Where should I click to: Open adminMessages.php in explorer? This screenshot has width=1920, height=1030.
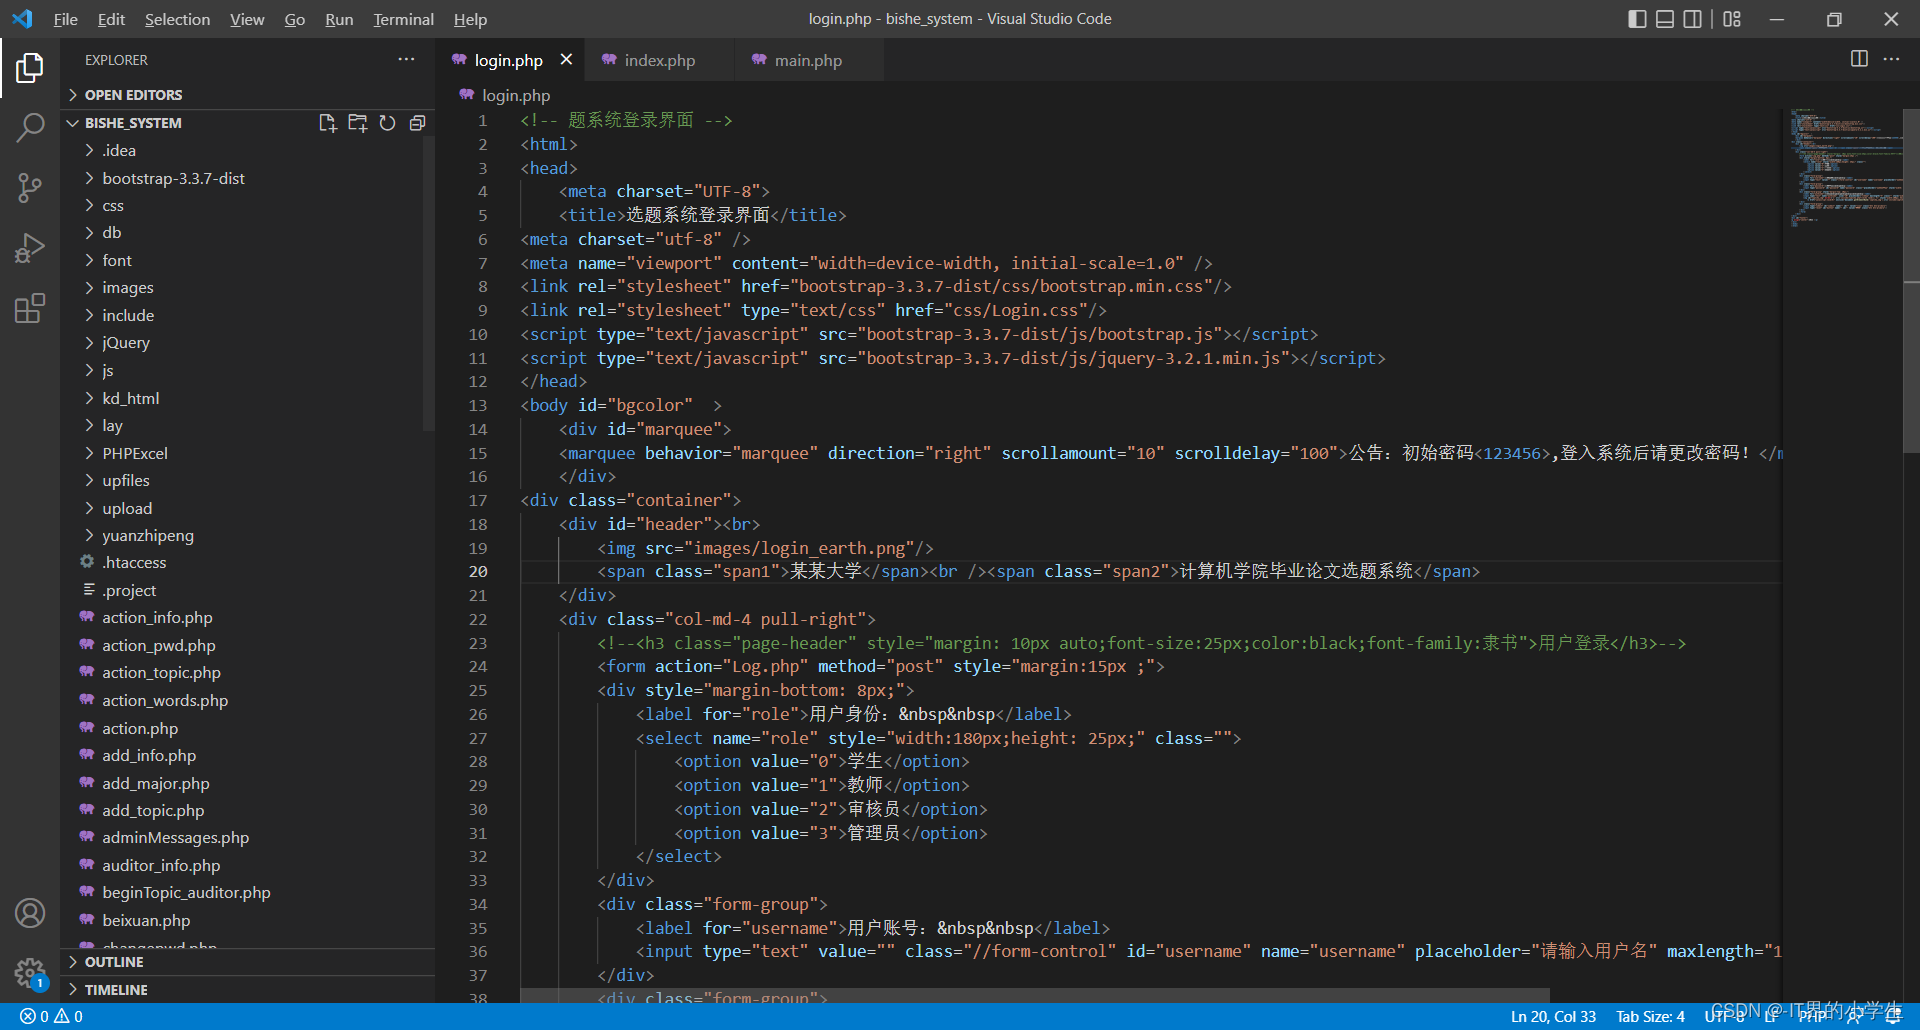(247, 838)
